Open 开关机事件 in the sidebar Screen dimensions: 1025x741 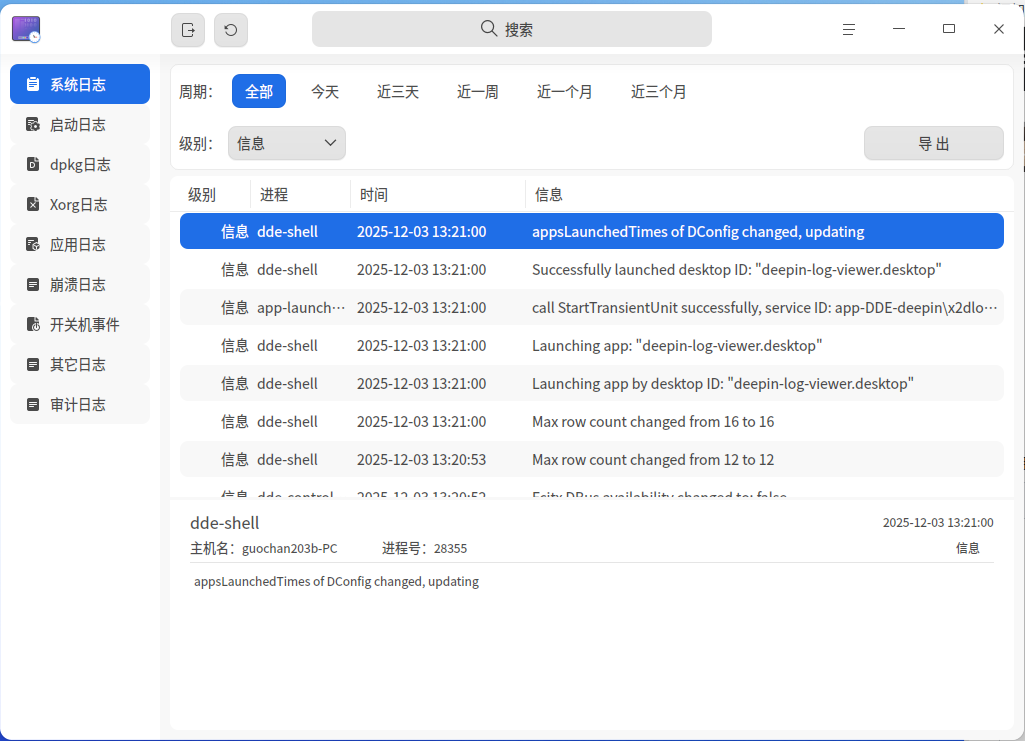click(x=80, y=324)
